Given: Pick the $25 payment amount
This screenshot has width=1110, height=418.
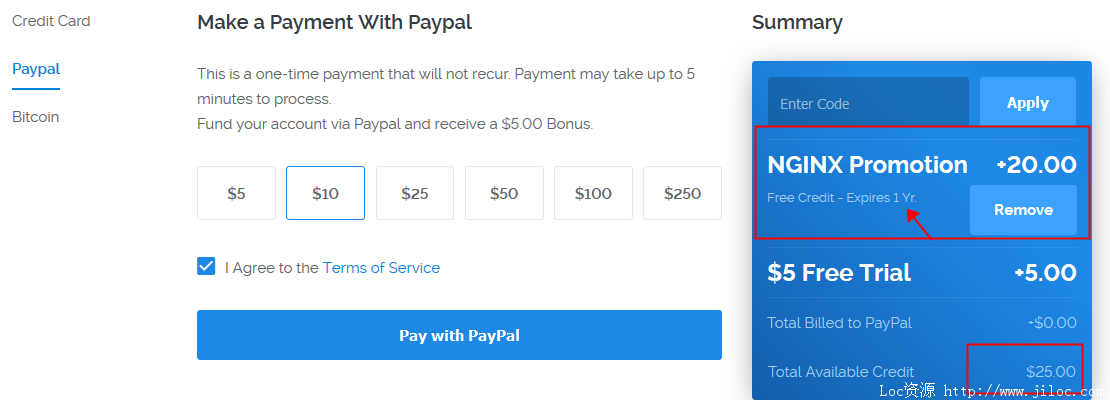Looking at the screenshot, I should coord(415,193).
